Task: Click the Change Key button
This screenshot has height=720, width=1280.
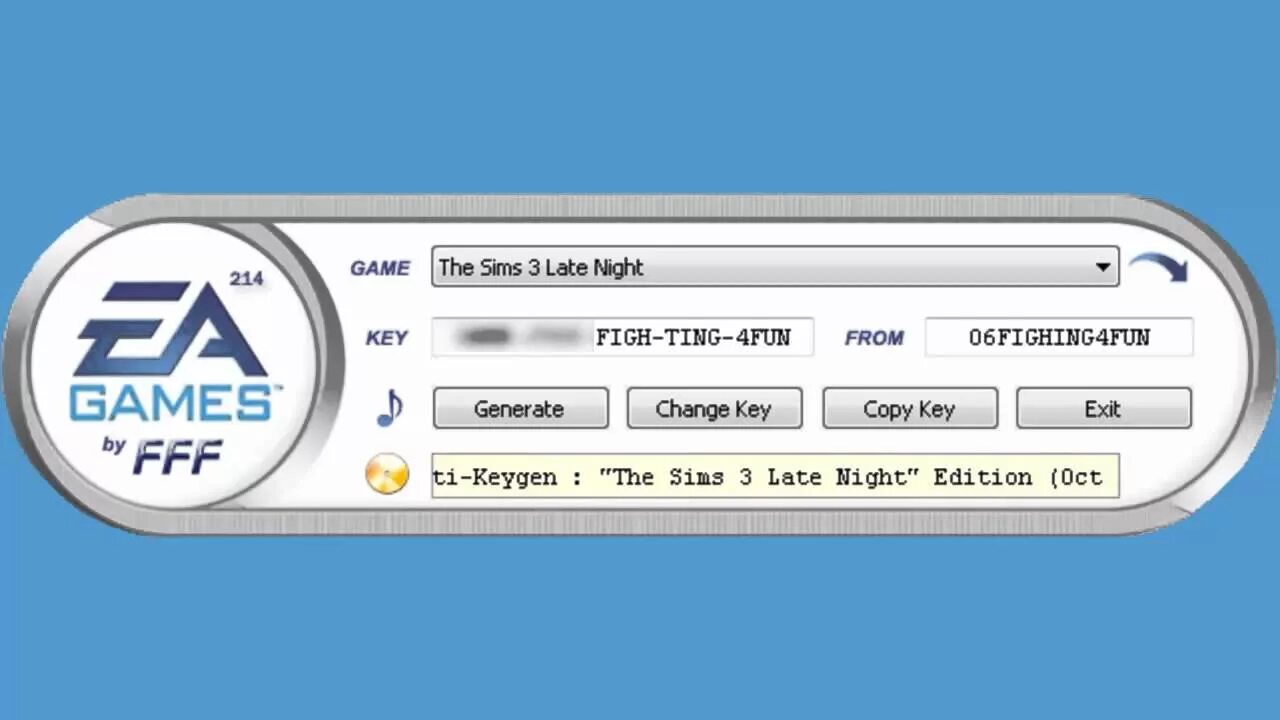Action: click(714, 409)
